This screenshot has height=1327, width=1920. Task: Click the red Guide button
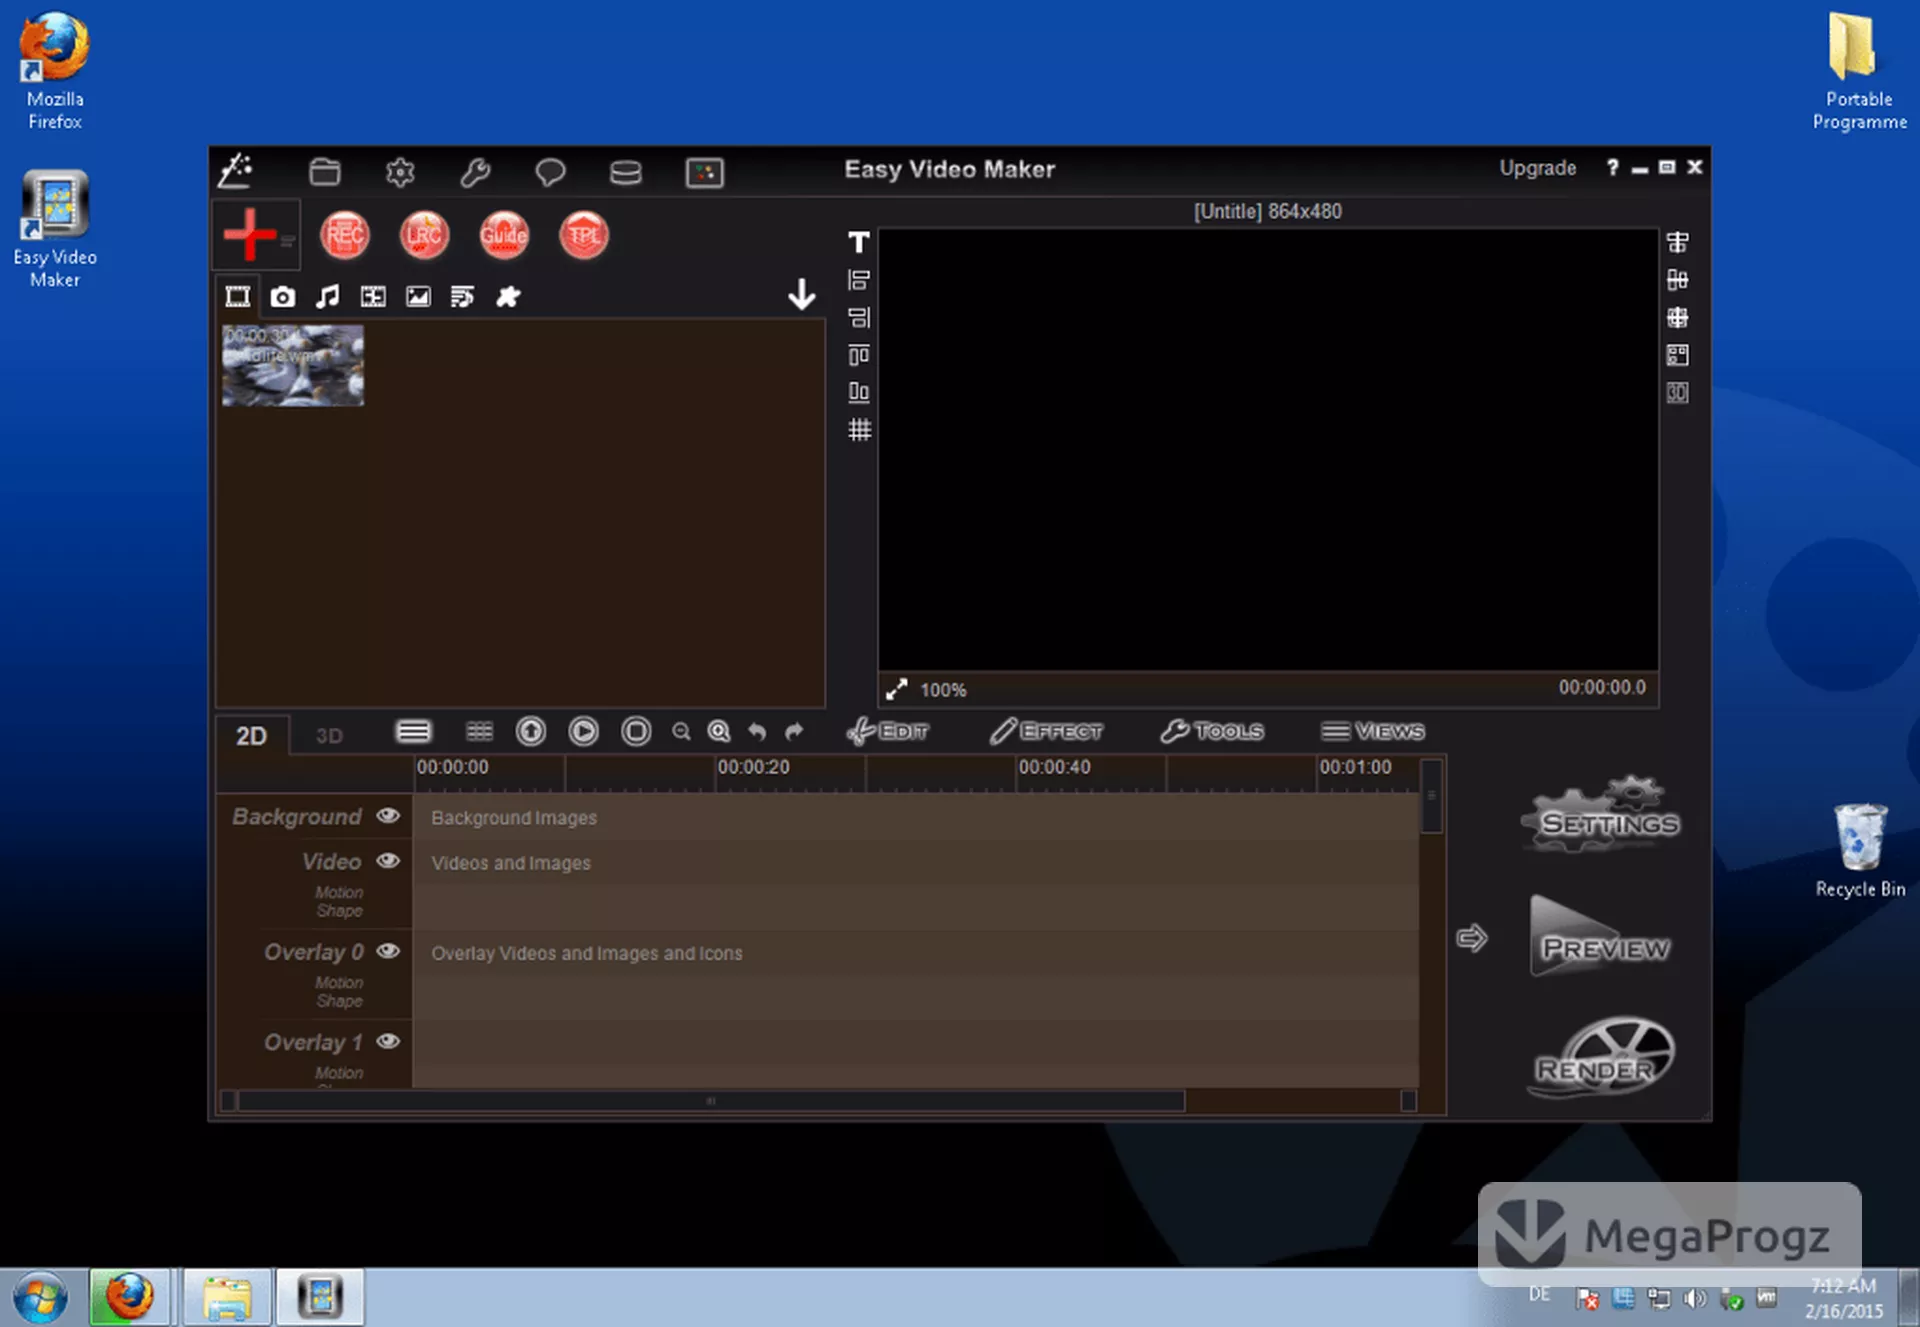pos(504,235)
